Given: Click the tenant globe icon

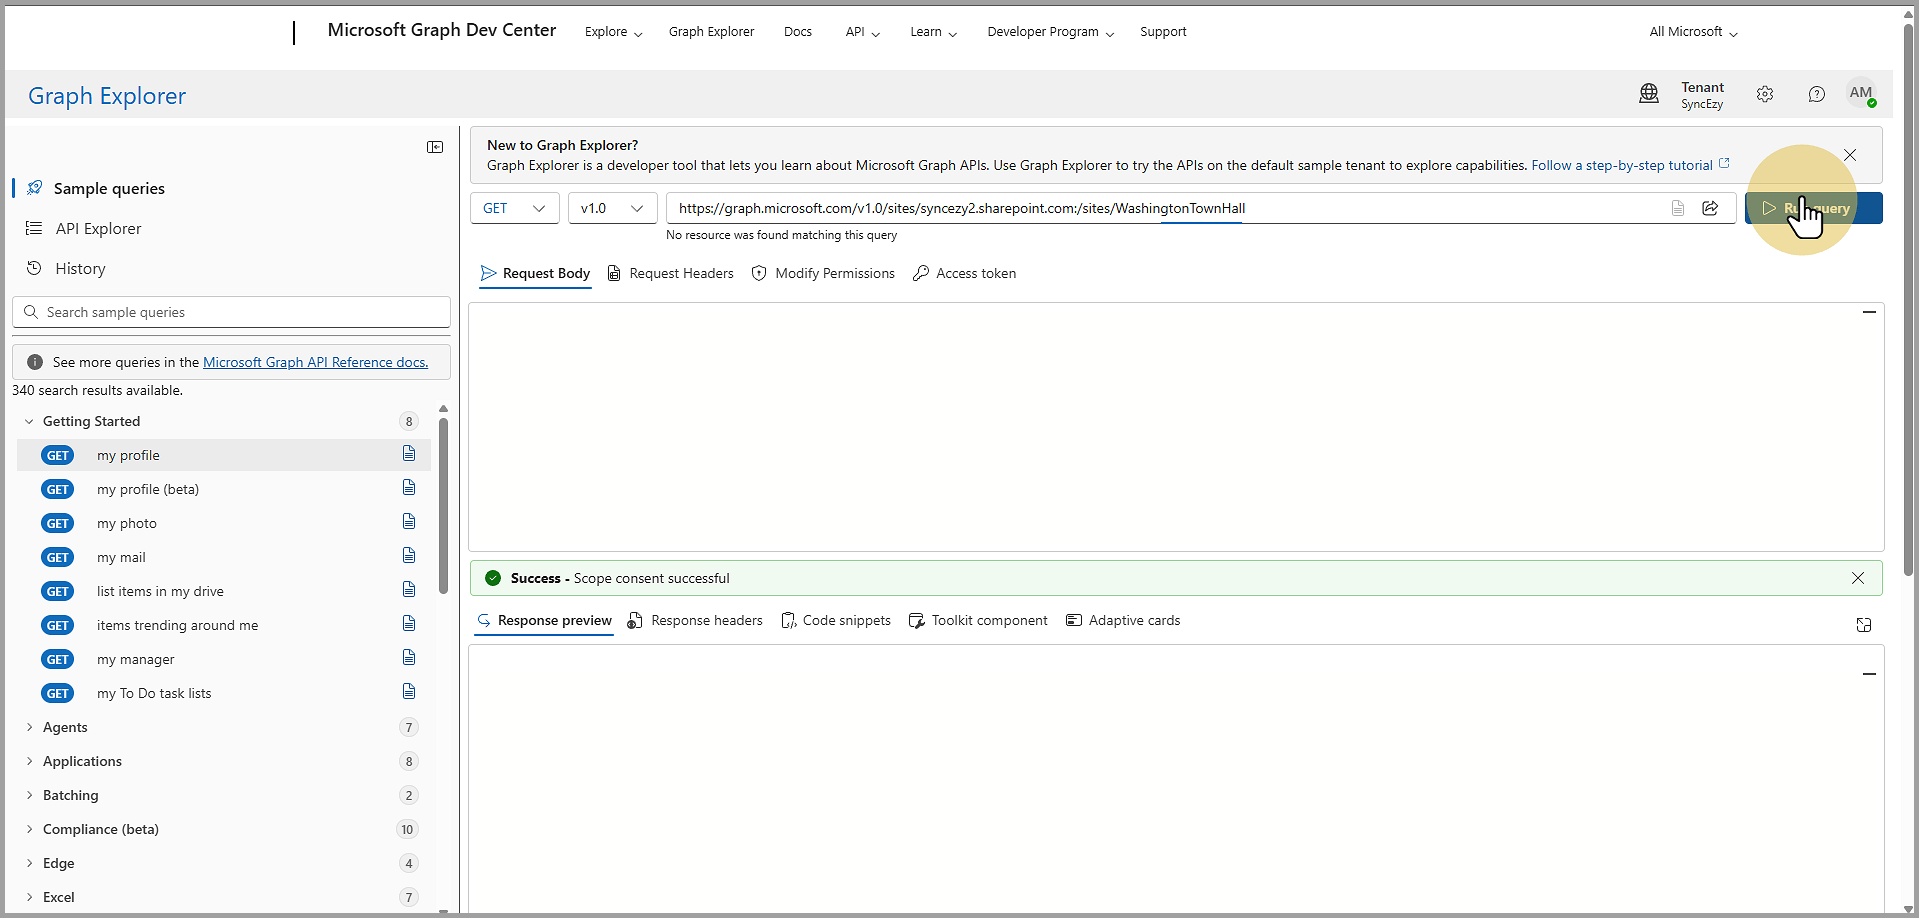Looking at the screenshot, I should coord(1649,93).
